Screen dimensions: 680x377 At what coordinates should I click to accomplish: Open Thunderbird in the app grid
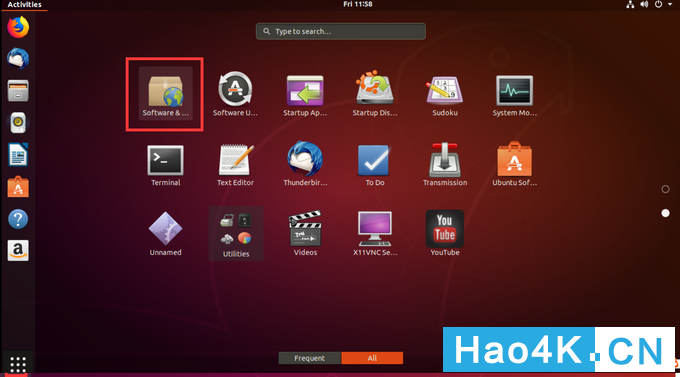(305, 164)
